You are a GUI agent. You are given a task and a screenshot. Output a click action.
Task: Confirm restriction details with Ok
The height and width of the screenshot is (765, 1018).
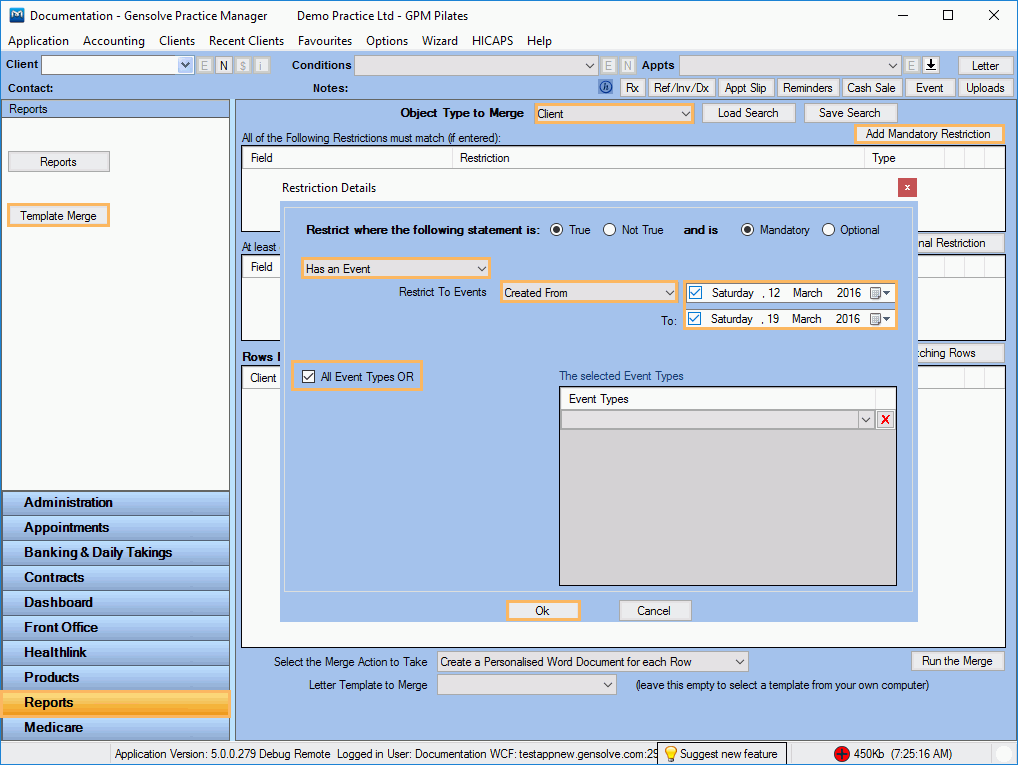coord(543,610)
